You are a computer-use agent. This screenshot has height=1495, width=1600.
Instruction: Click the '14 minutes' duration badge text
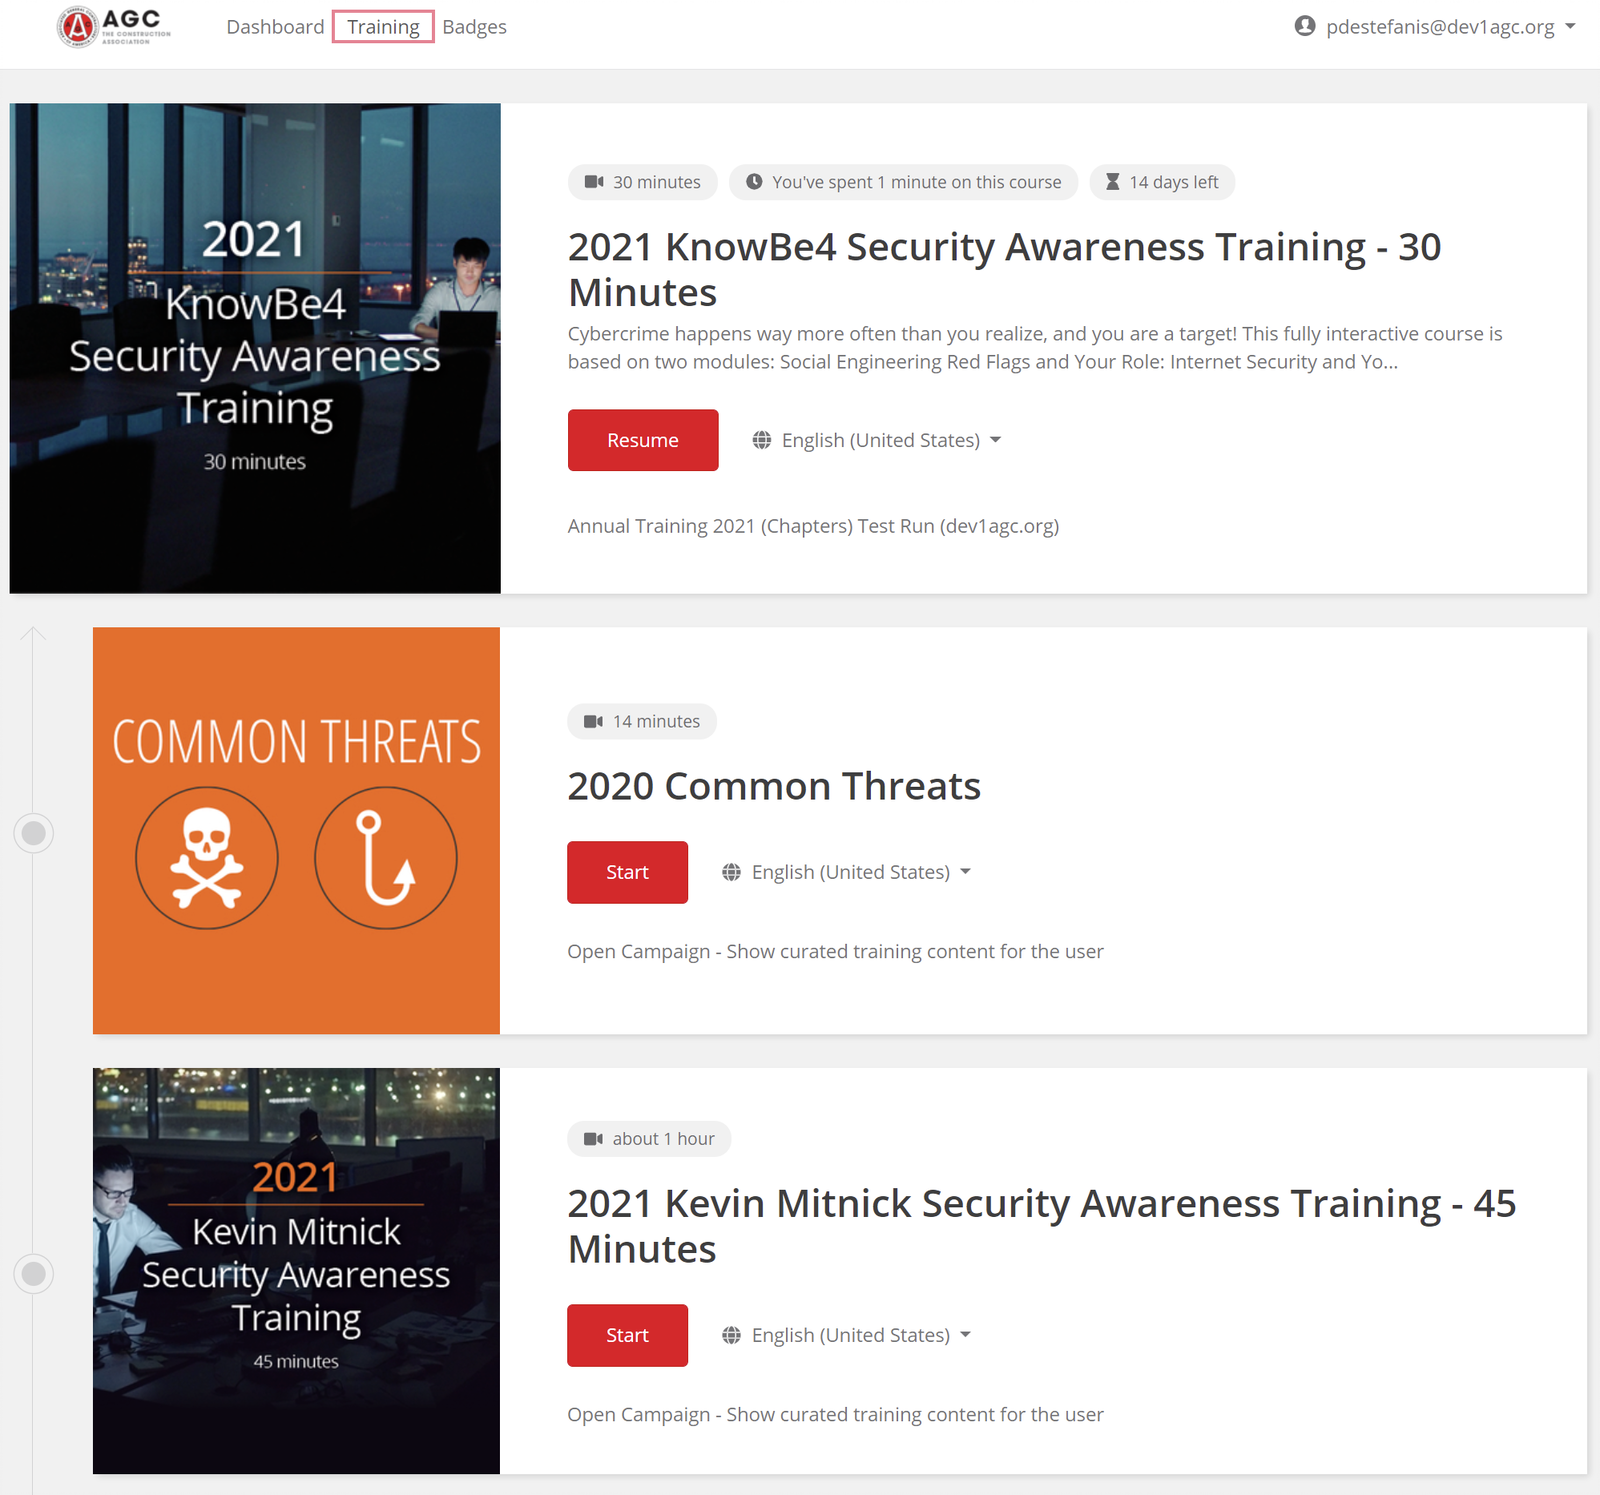656,721
